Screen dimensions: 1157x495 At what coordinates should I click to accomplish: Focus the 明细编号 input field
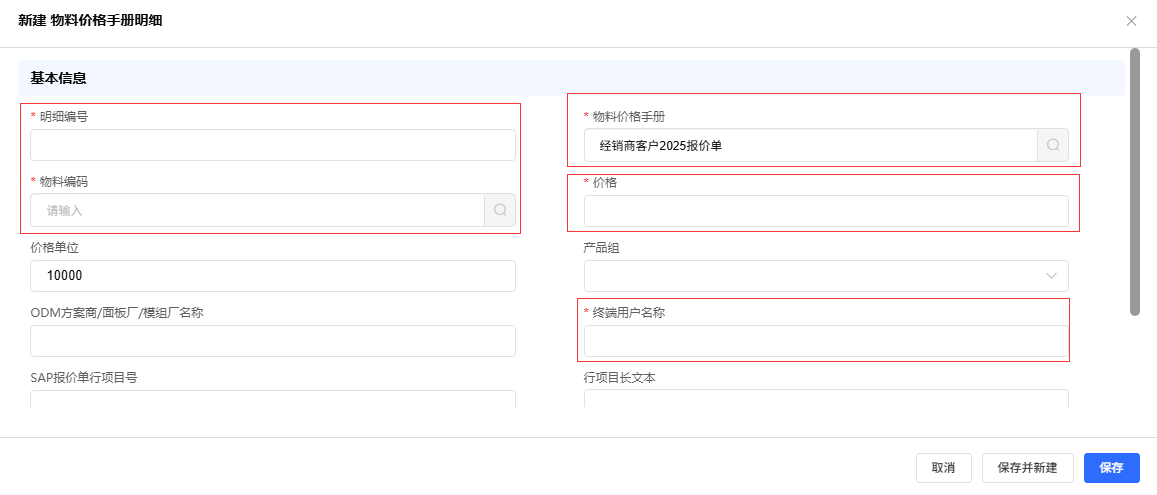coord(272,145)
